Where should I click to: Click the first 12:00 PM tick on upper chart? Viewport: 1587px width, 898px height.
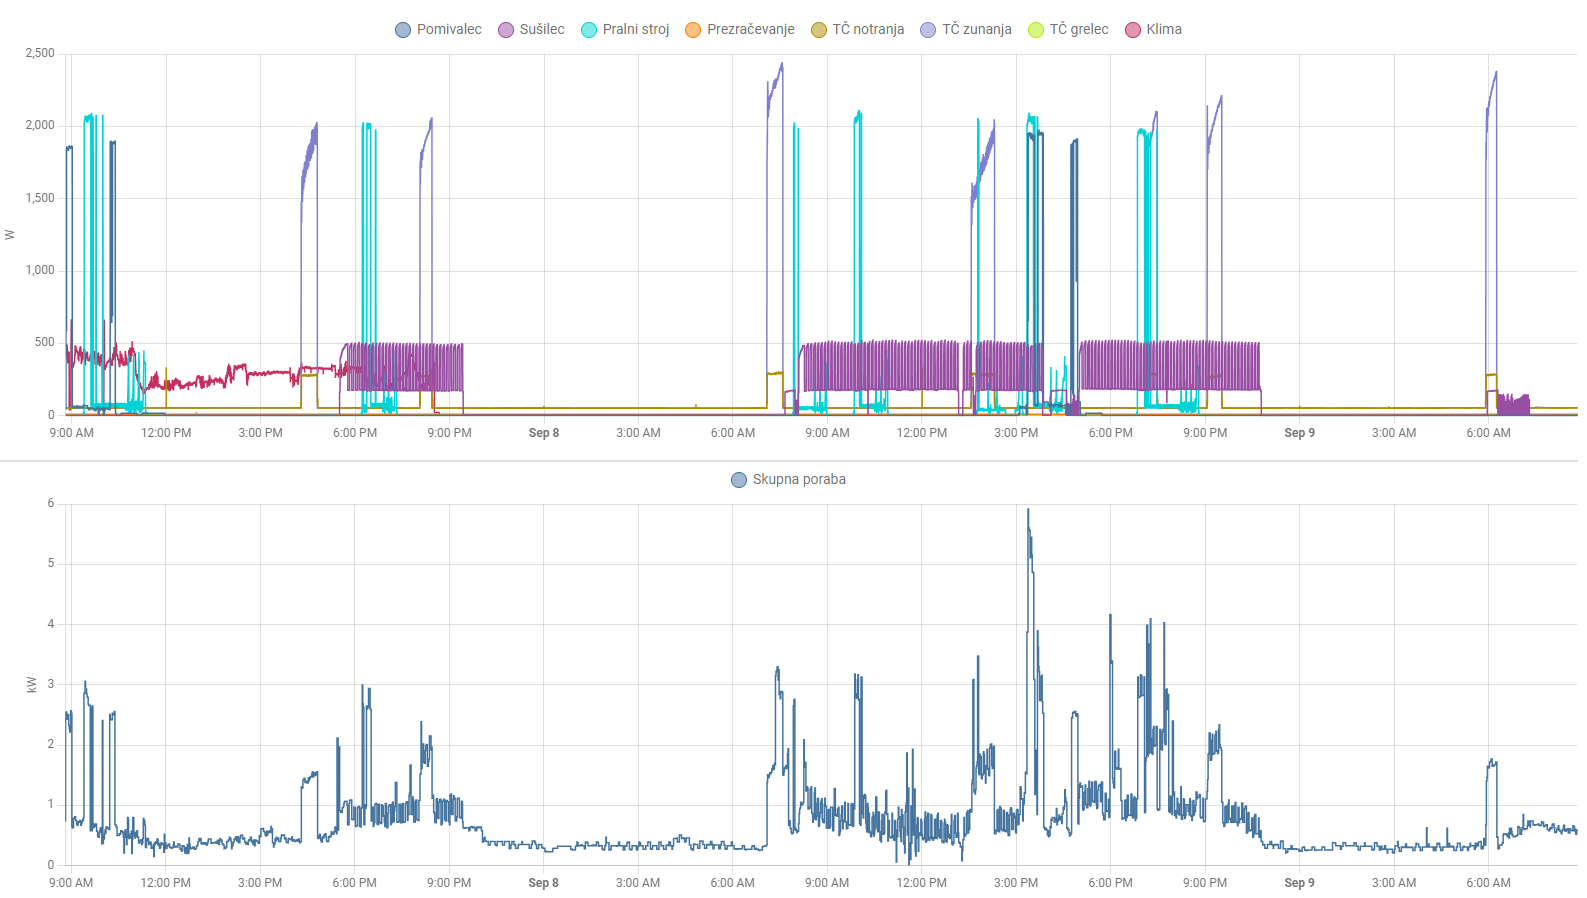(166, 433)
